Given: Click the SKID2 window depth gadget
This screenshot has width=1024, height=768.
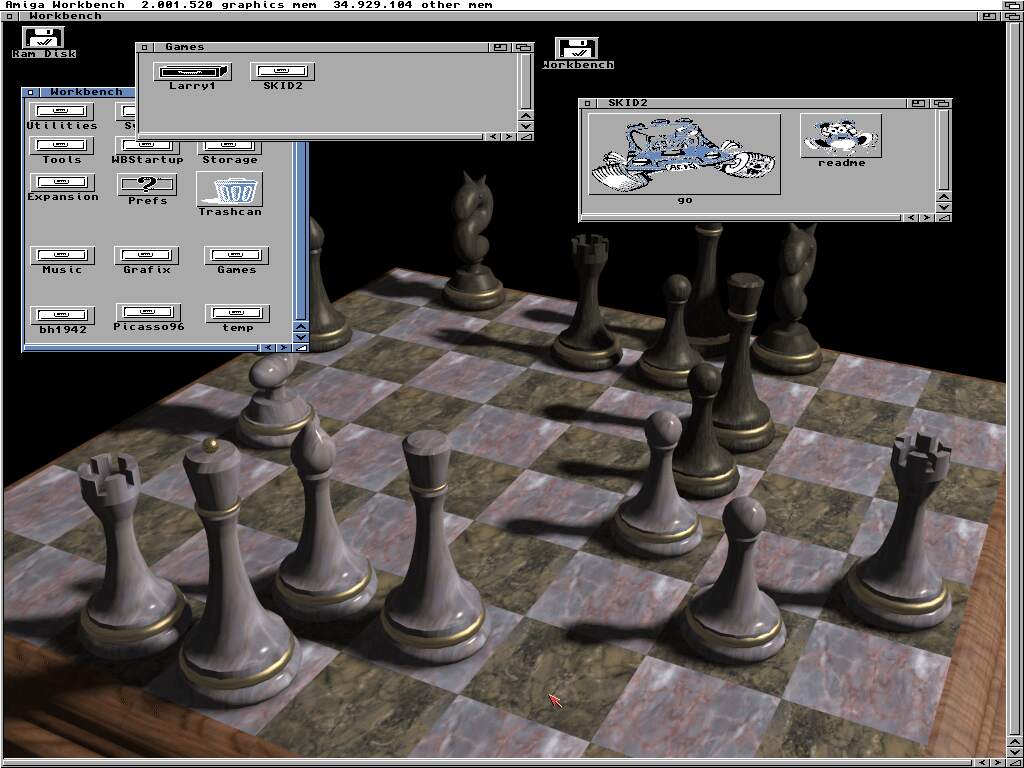Looking at the screenshot, I should 941,103.
